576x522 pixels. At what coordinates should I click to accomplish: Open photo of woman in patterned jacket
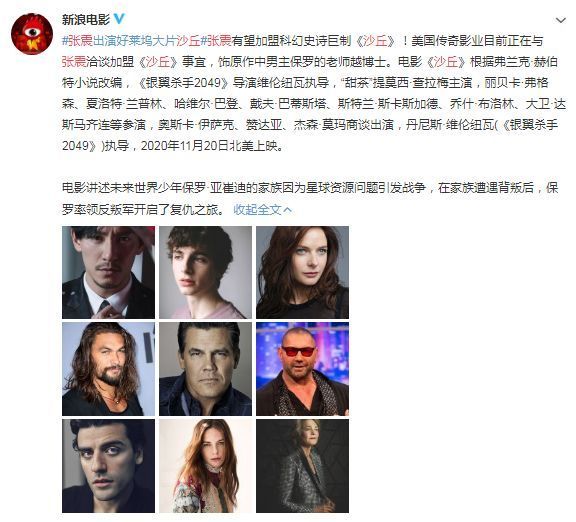click(205, 466)
